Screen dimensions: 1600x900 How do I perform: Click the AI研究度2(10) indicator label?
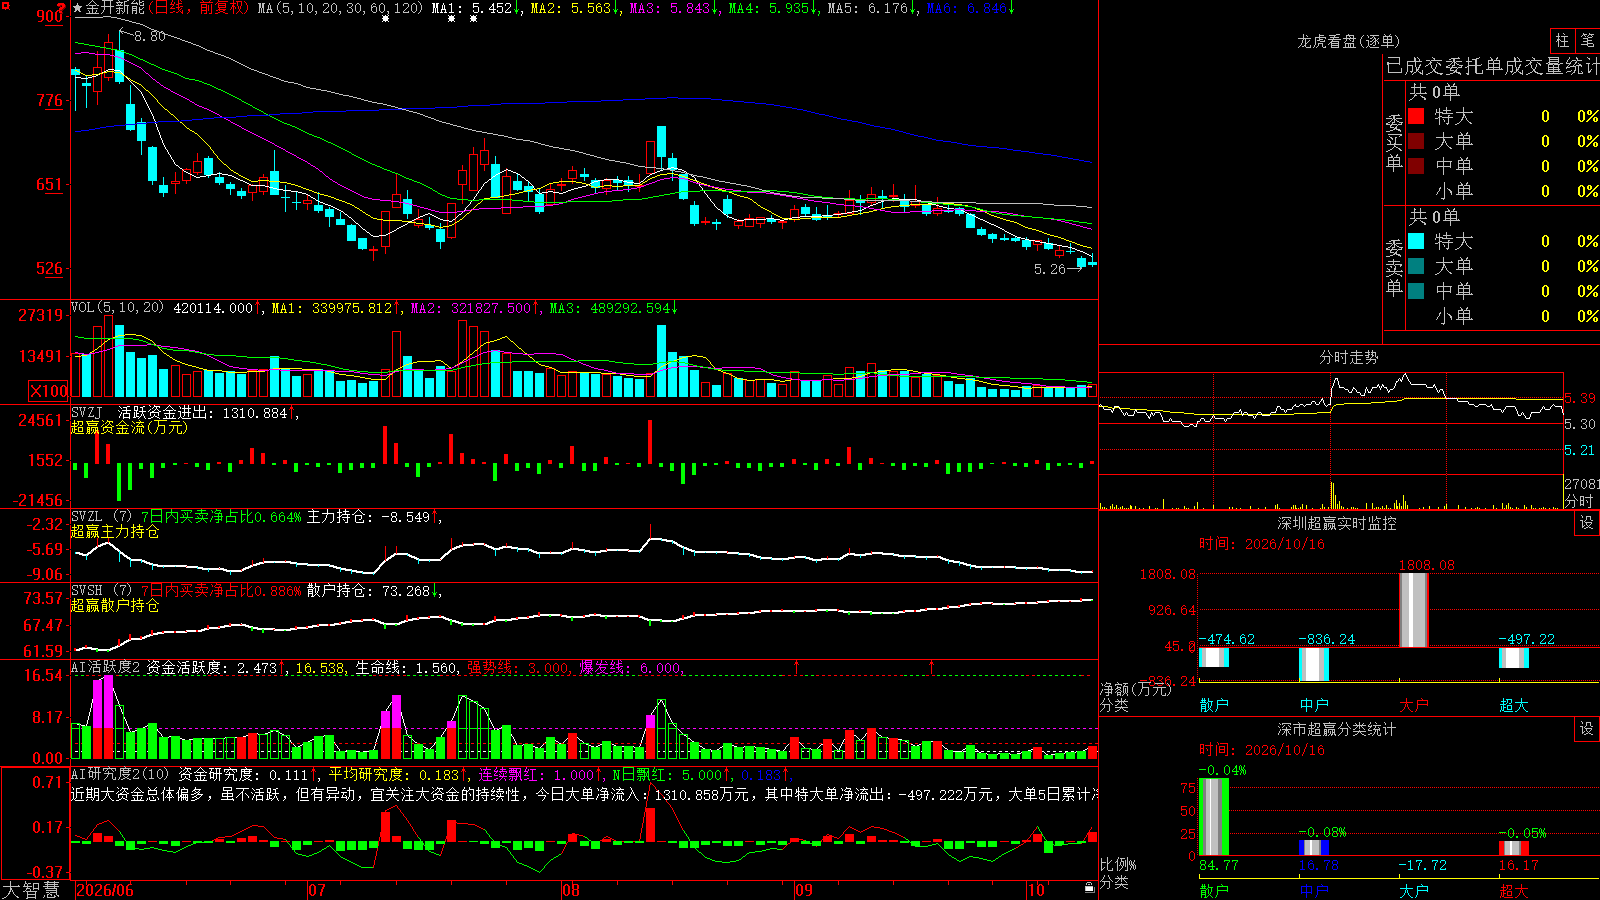(121, 774)
